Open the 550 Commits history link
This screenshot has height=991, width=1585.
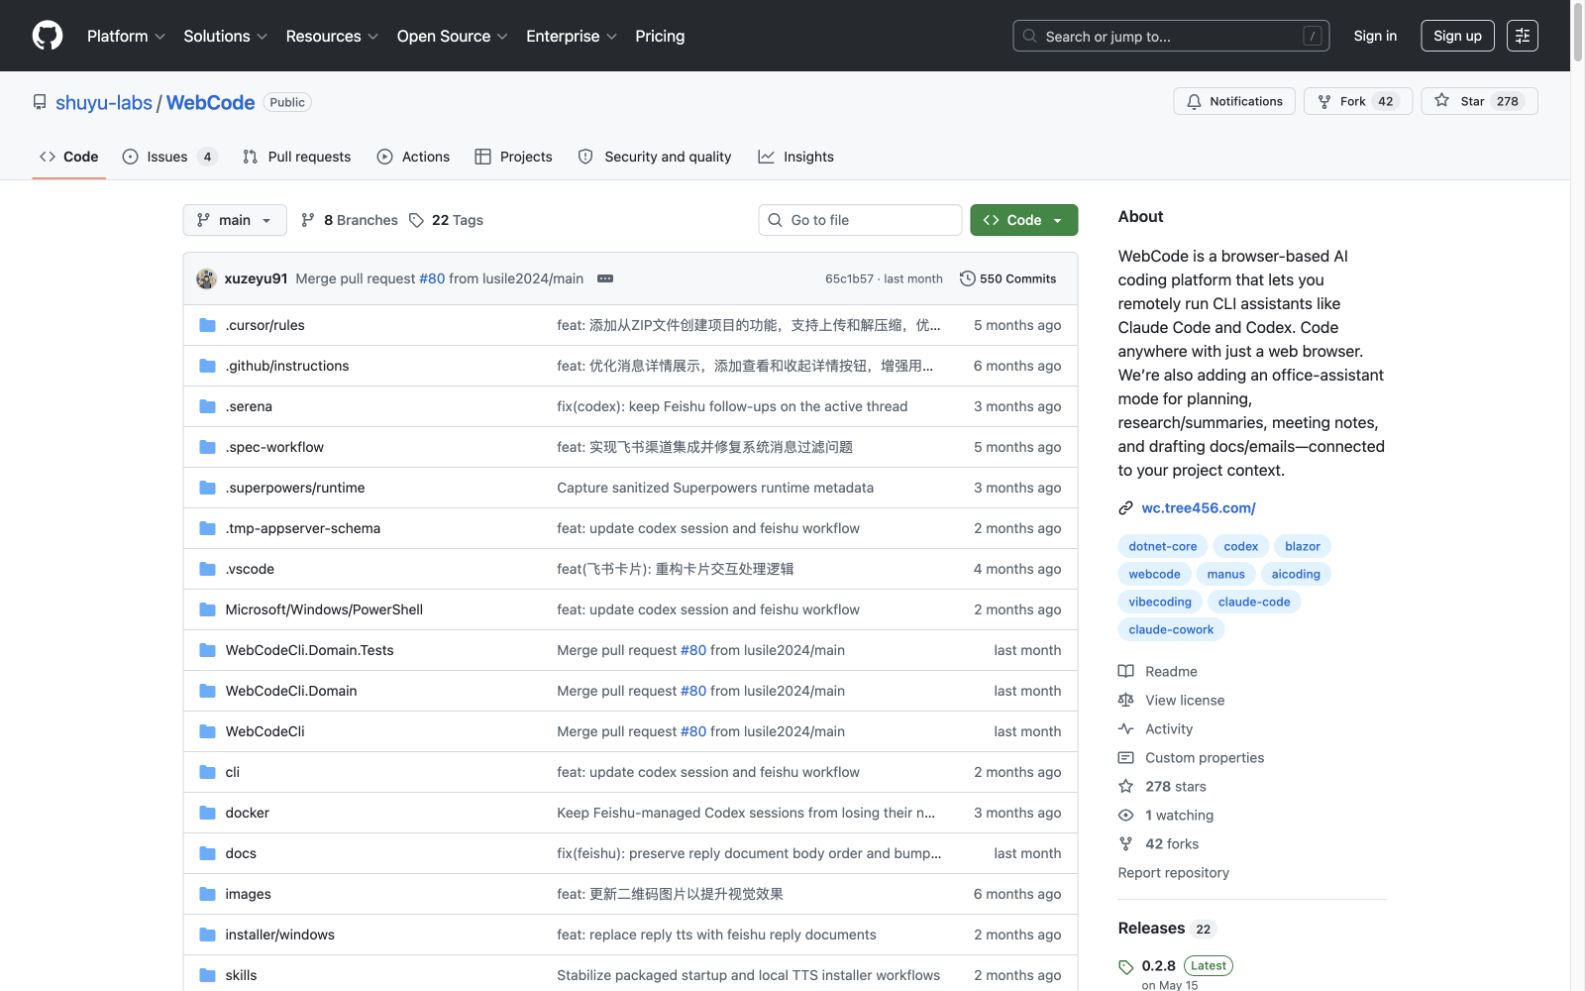point(1007,279)
